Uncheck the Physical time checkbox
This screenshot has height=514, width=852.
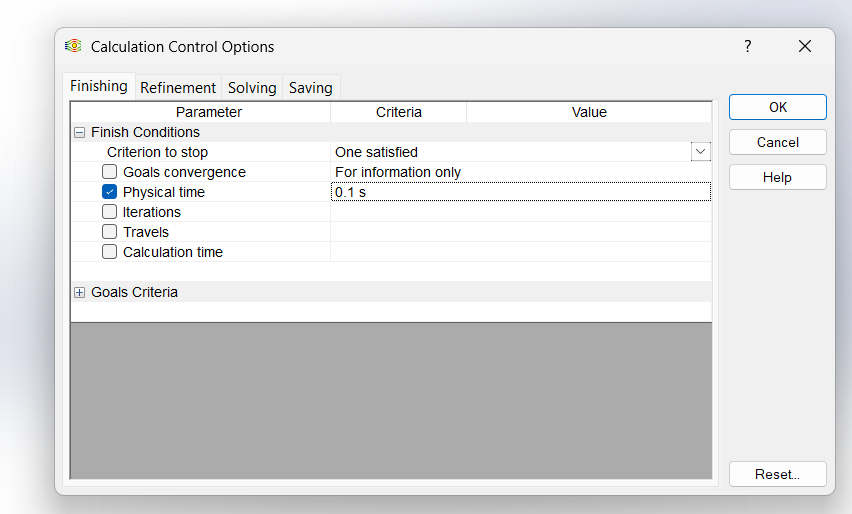click(109, 192)
